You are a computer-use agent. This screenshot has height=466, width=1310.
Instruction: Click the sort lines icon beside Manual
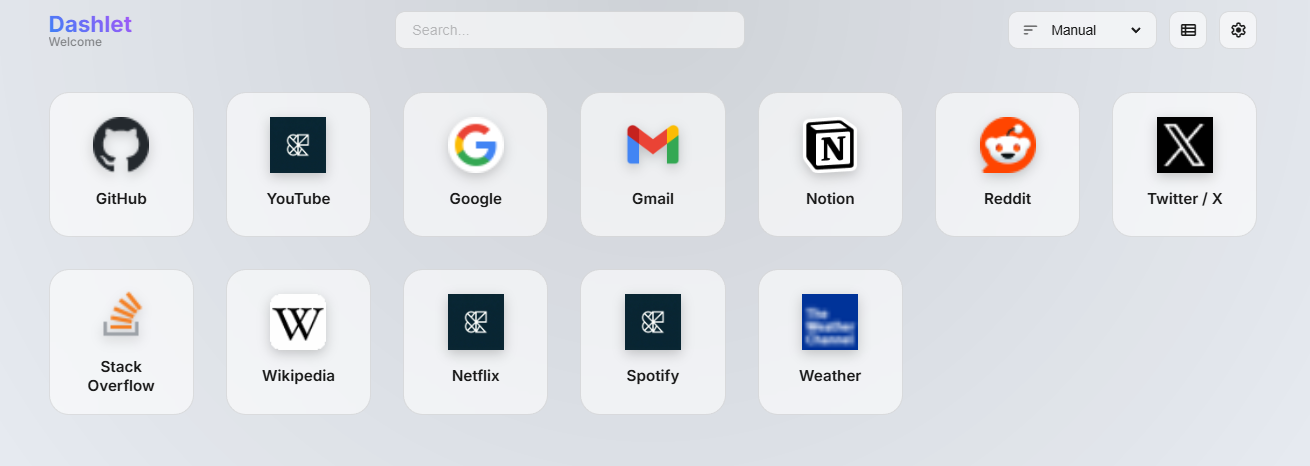tap(1030, 30)
